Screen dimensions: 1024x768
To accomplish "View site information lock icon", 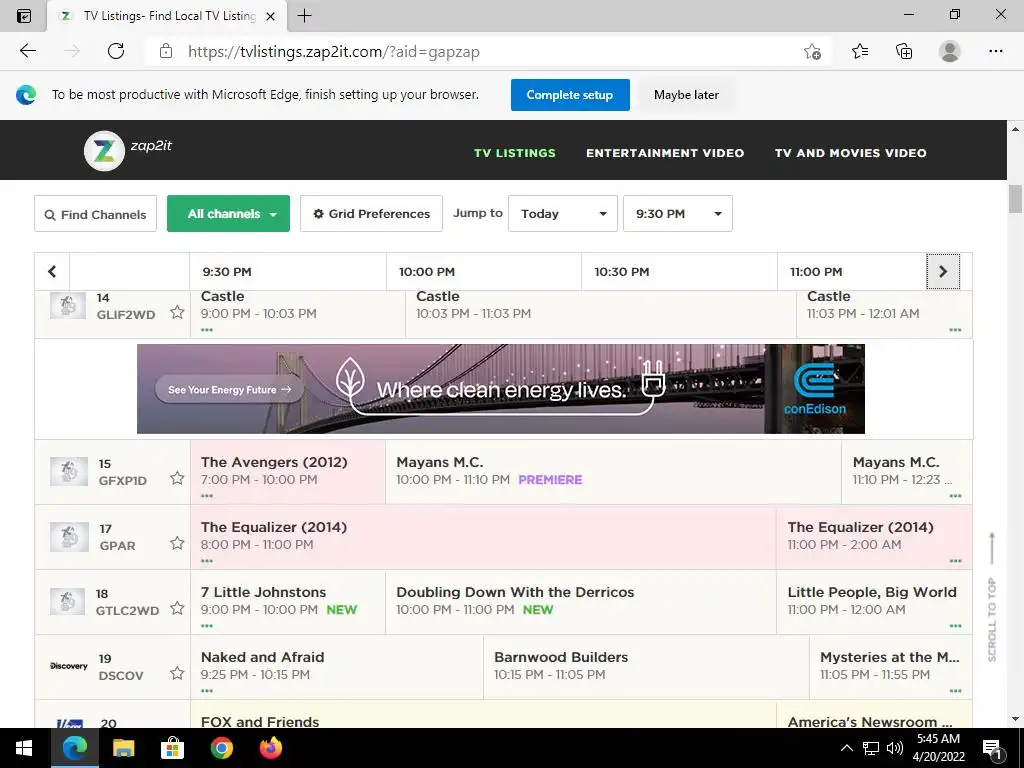I will click(x=166, y=51).
